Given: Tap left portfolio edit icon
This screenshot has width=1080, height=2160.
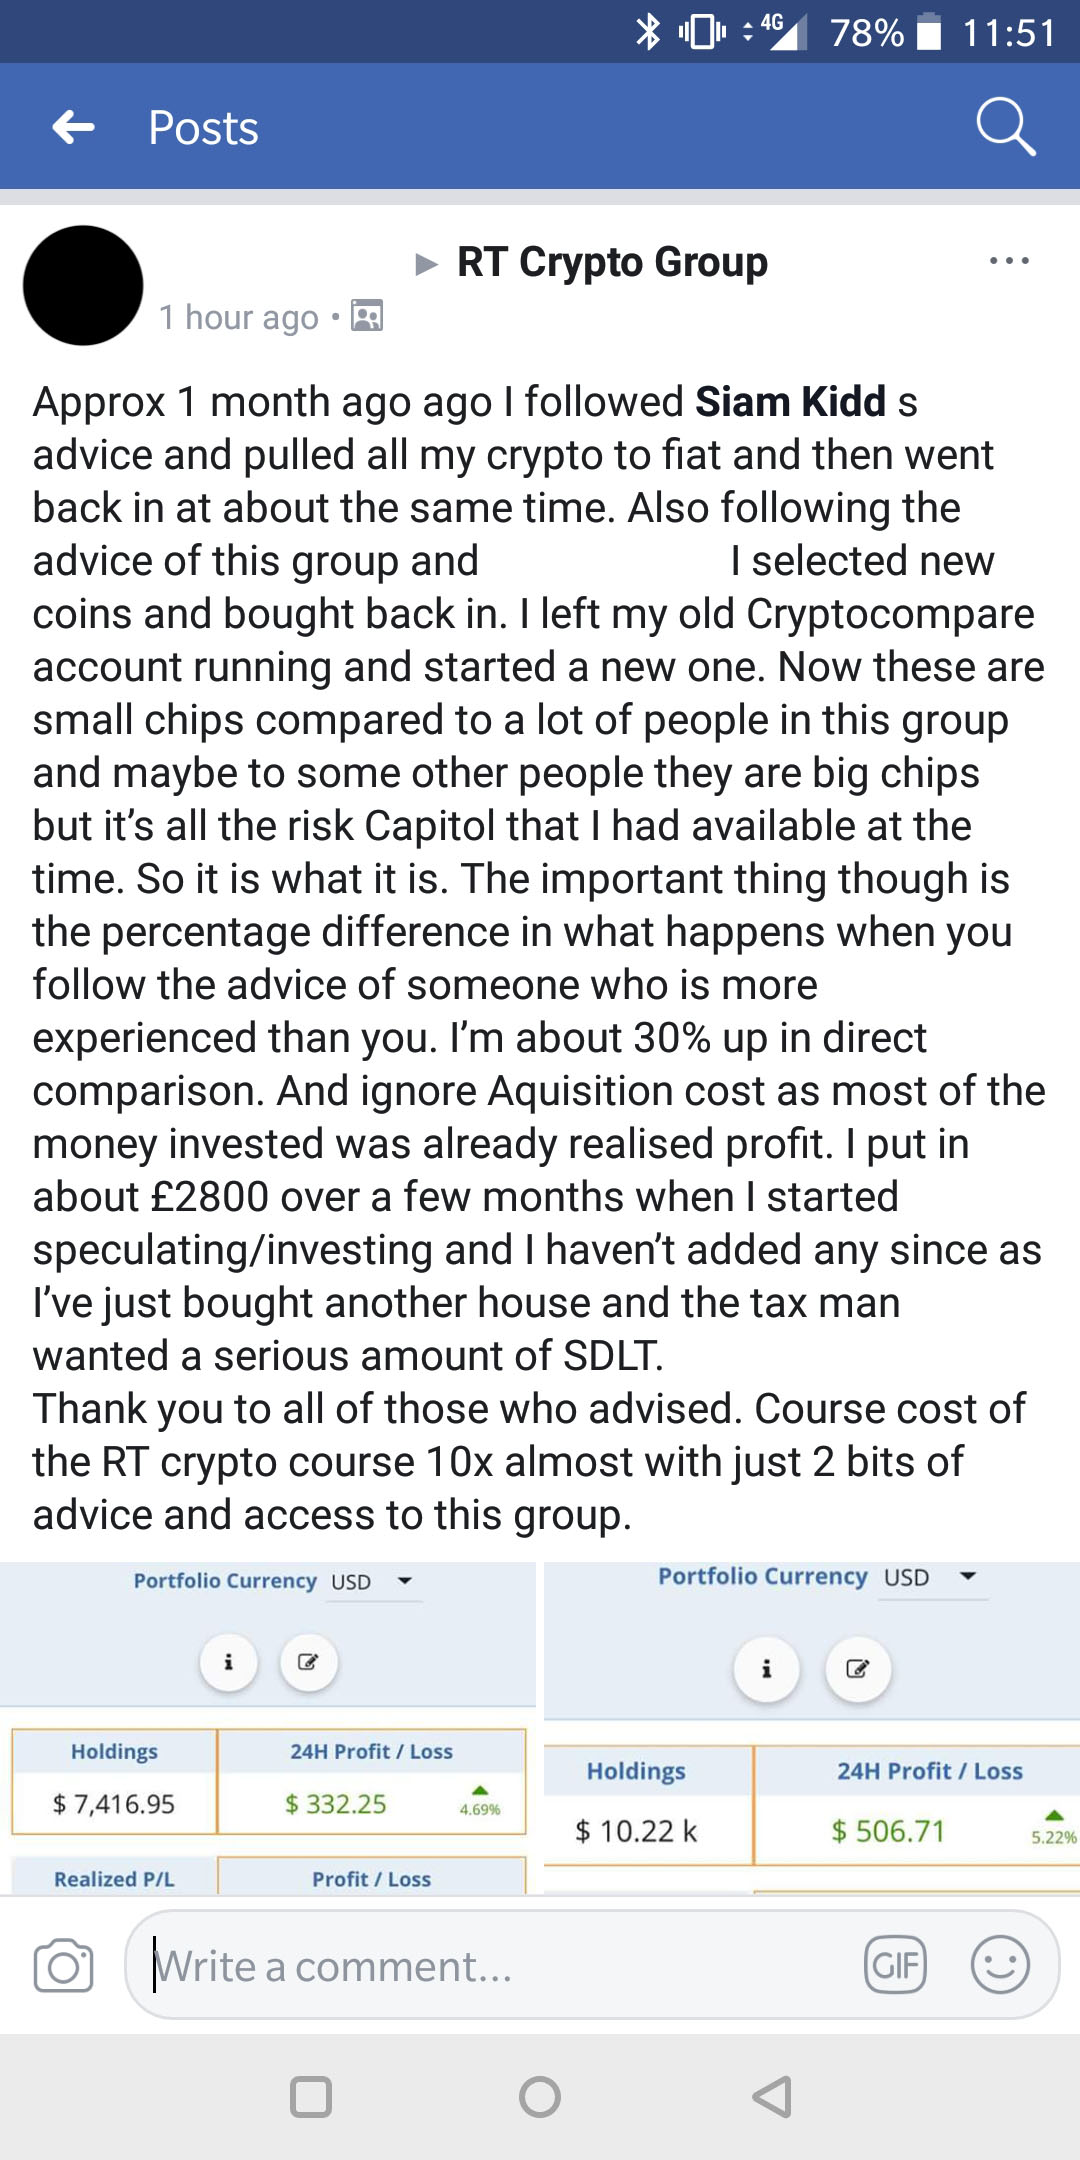Looking at the screenshot, I should coord(308,1662).
